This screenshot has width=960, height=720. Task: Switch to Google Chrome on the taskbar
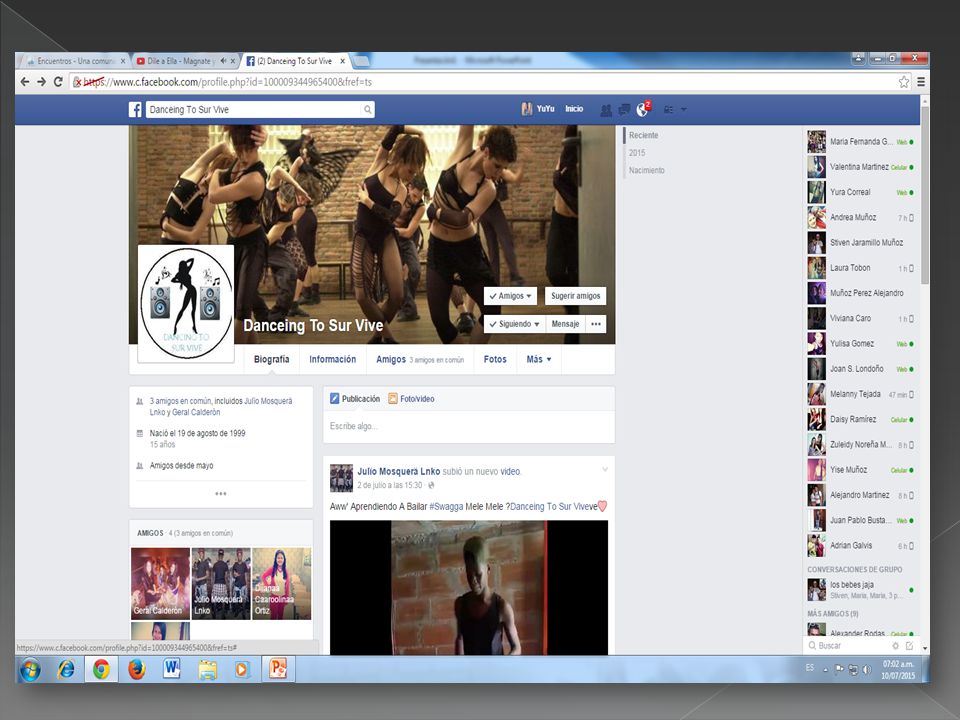point(102,669)
